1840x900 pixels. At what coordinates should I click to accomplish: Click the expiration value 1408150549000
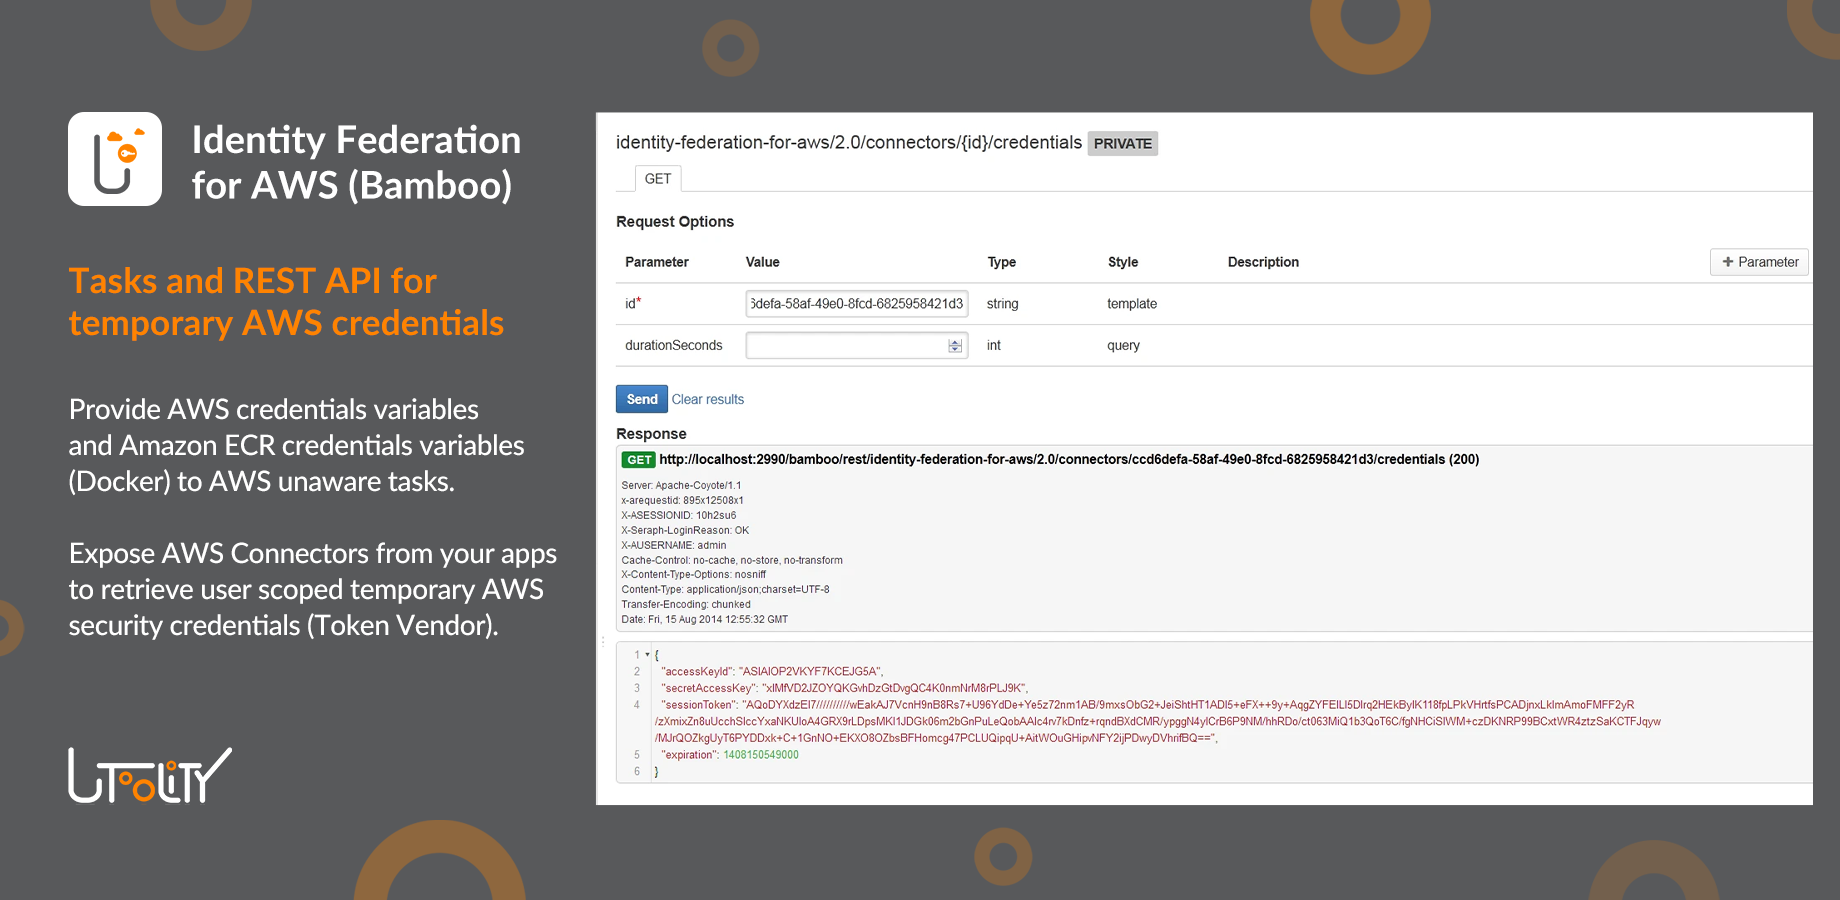(761, 755)
